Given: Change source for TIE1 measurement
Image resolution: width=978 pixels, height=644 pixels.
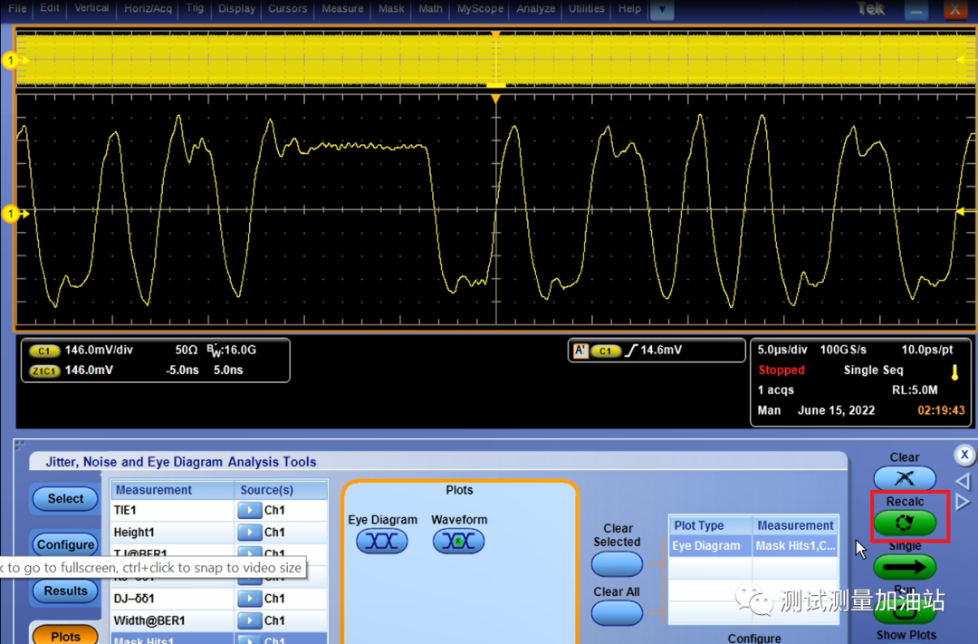Looking at the screenshot, I should [x=249, y=510].
